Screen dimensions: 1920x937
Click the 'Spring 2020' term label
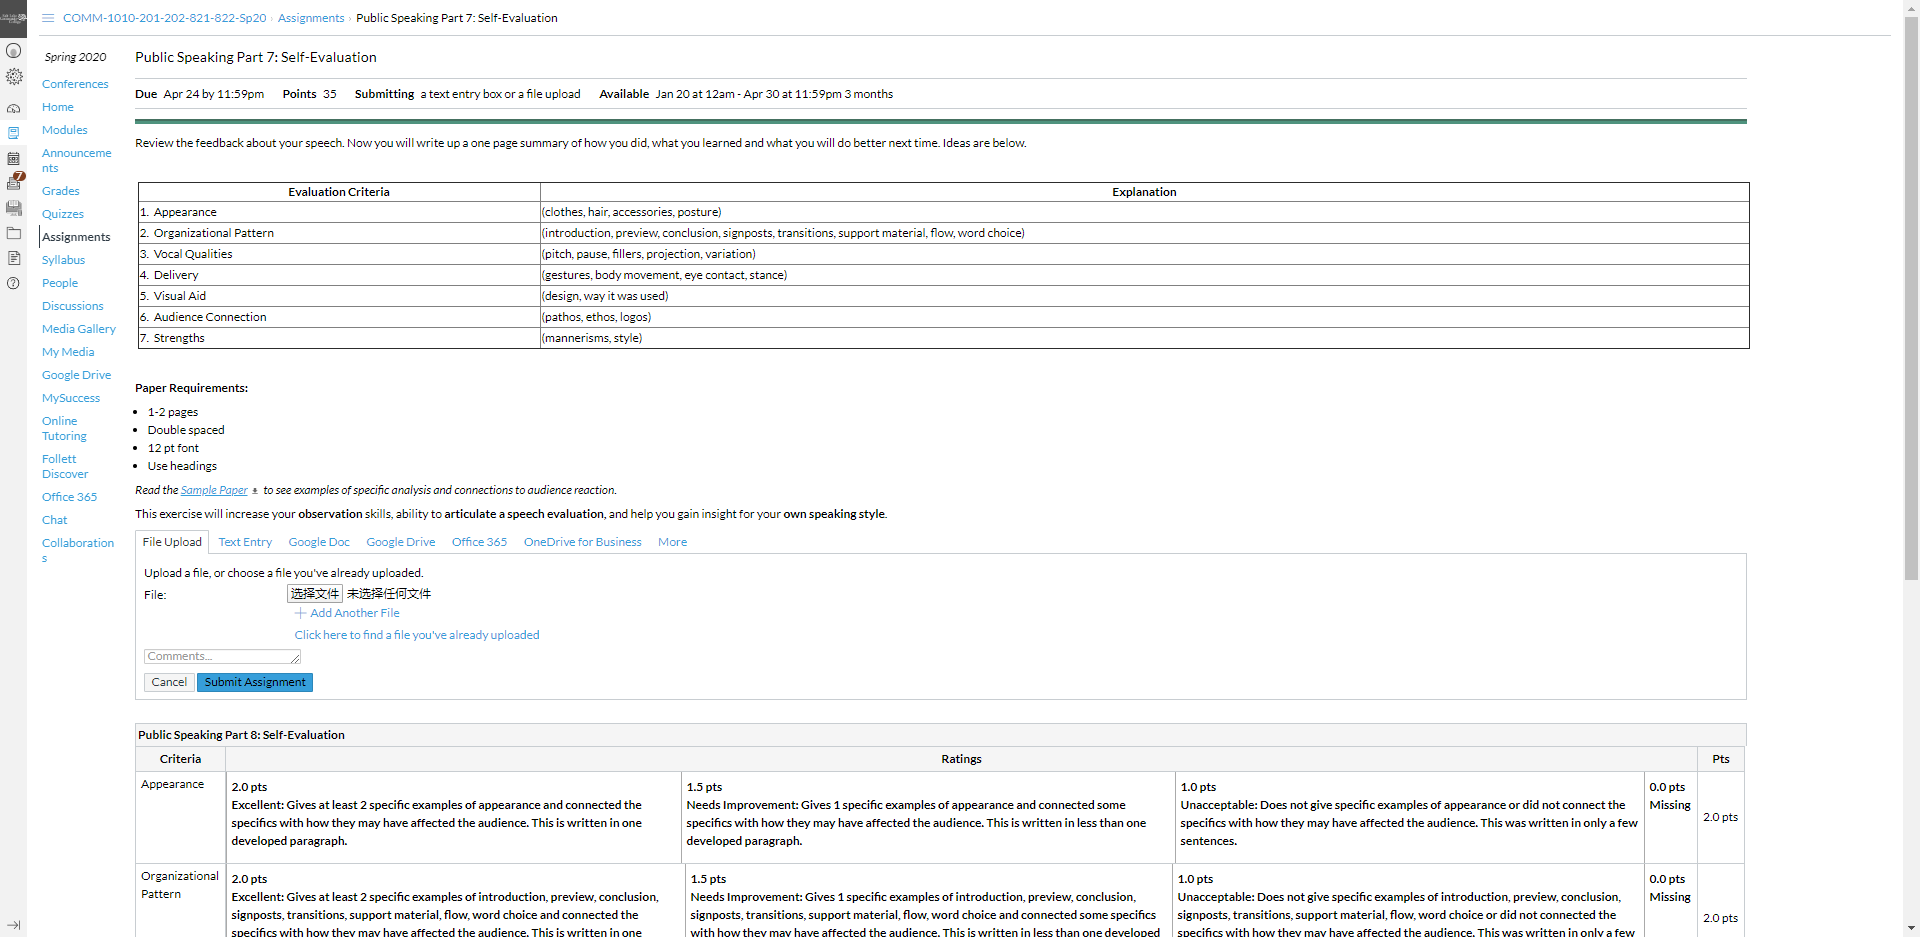(75, 57)
